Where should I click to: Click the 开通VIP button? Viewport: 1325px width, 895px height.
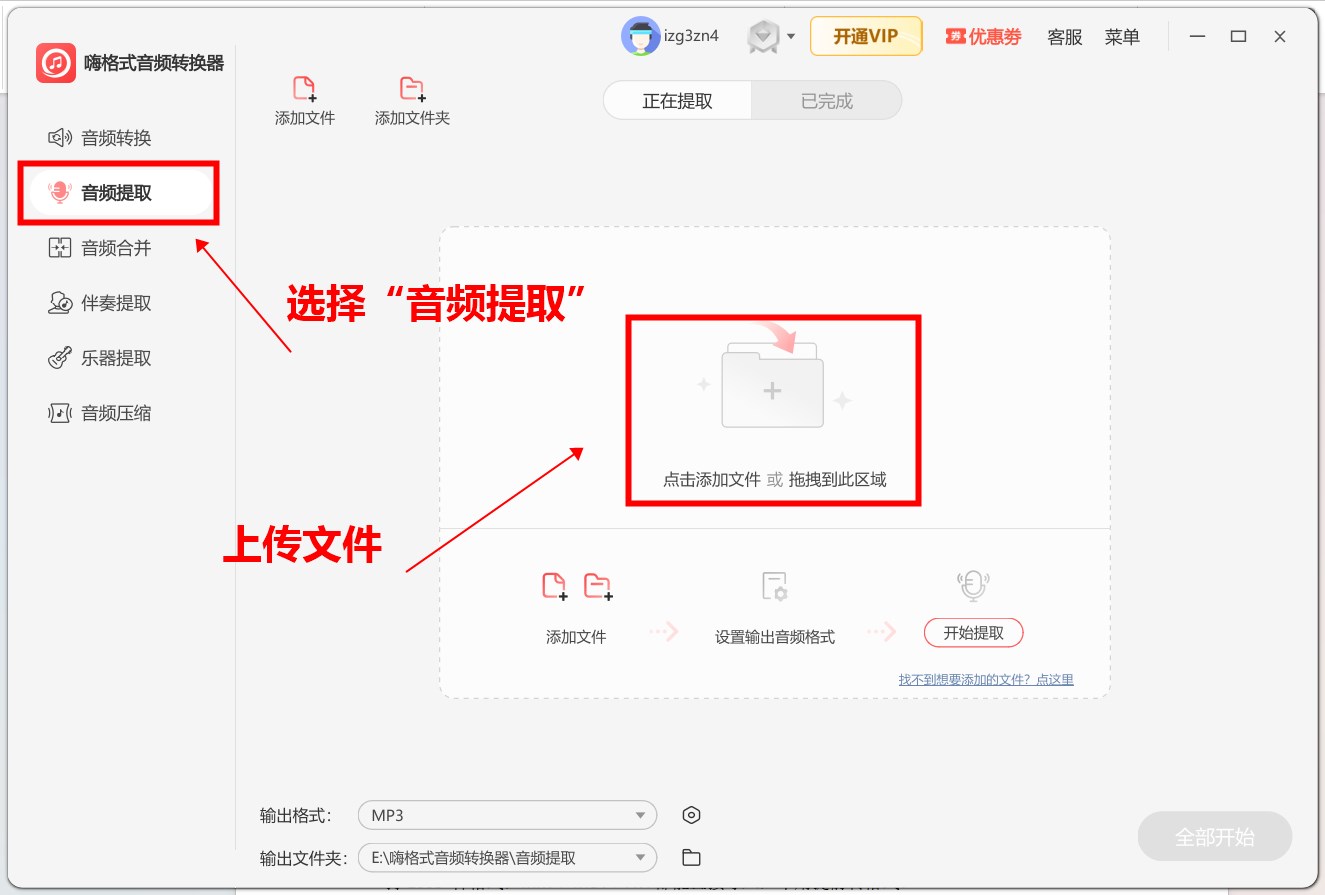[866, 37]
